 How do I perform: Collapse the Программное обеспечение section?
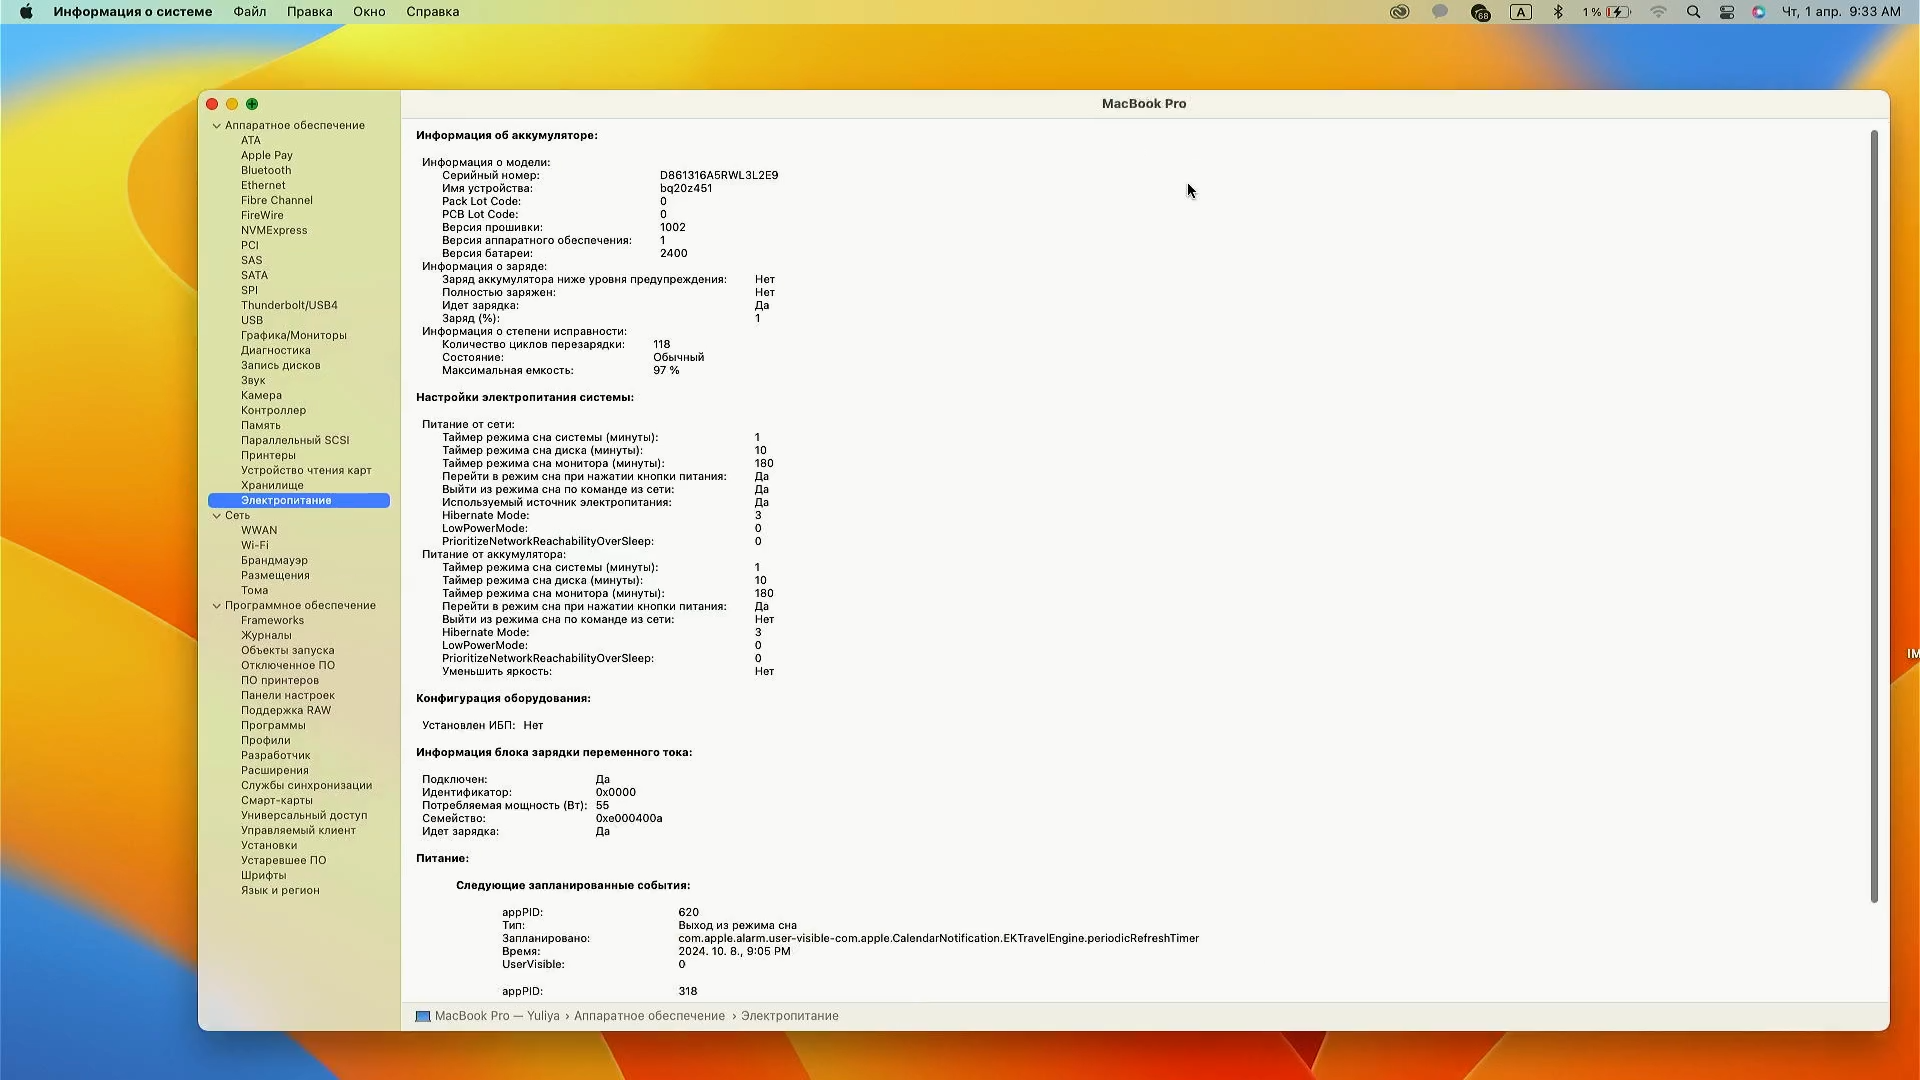217,605
